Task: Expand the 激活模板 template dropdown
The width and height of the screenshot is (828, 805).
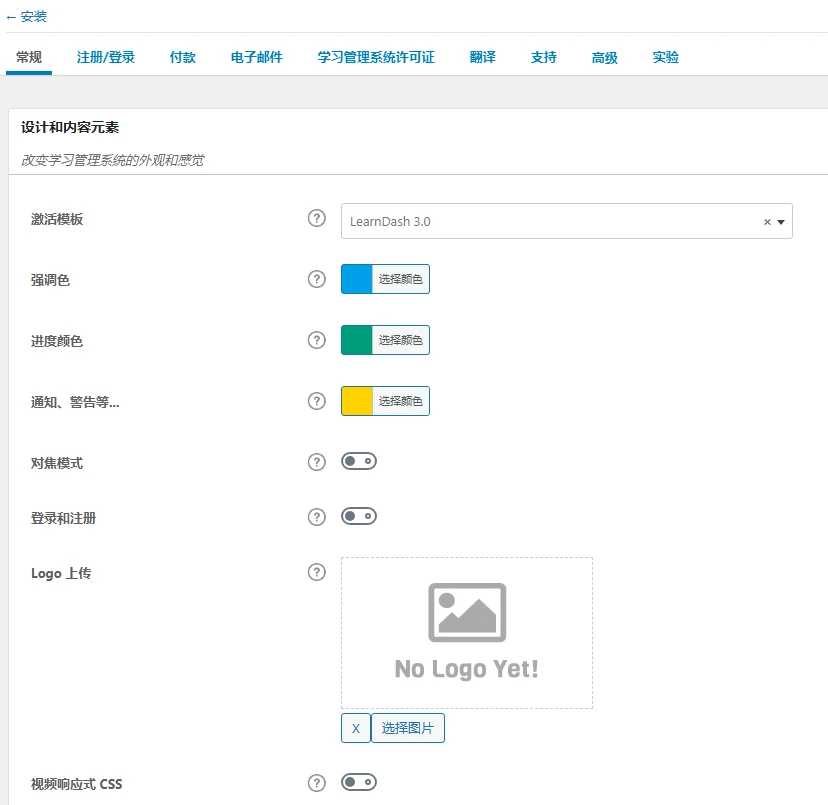Action: coord(780,221)
